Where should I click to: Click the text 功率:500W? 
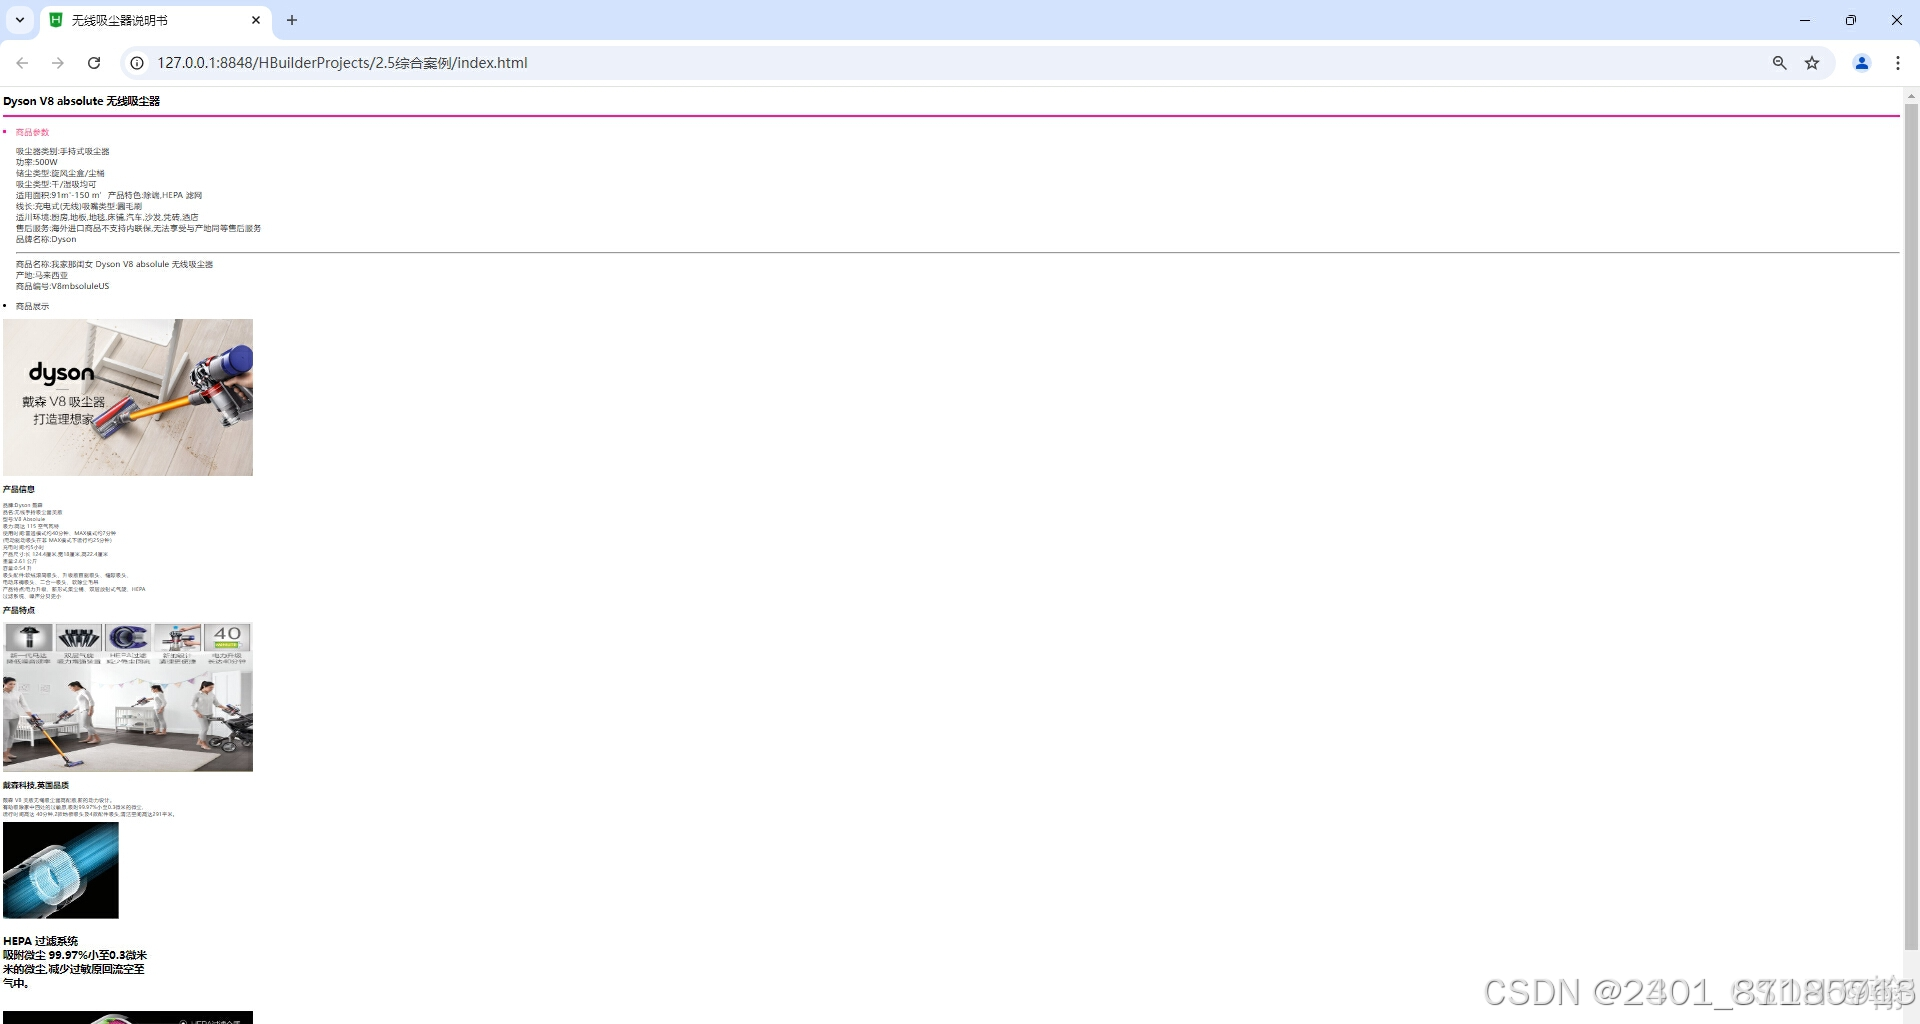point(37,162)
